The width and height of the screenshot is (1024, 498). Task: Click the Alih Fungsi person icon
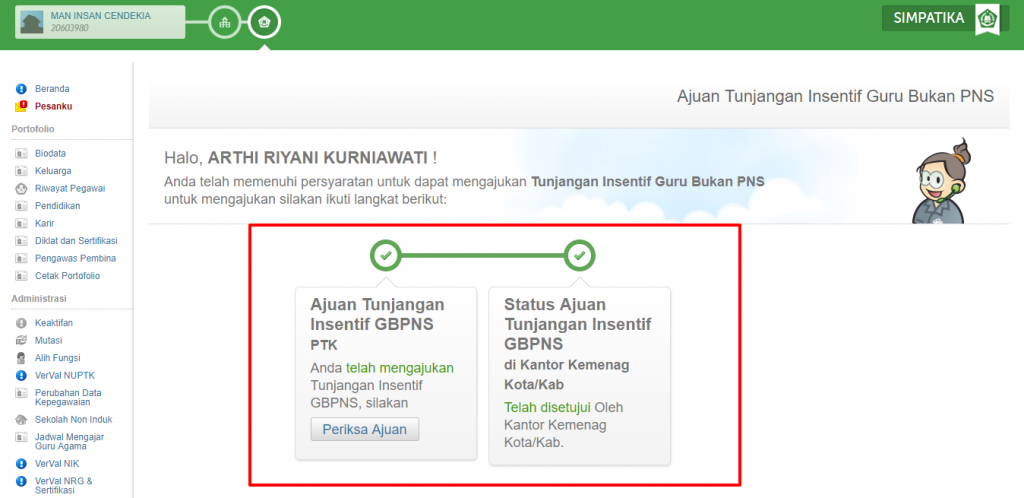pyautogui.click(x=21, y=358)
